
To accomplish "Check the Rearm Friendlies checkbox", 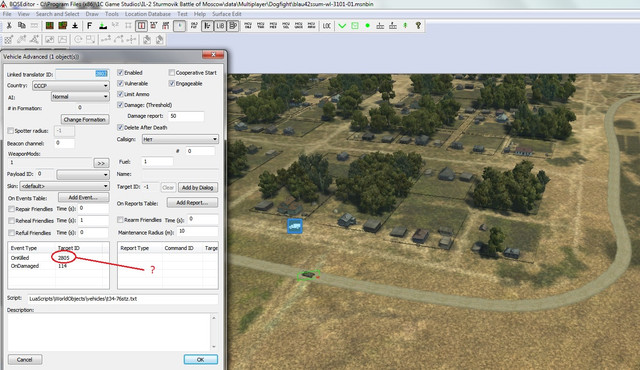I will point(120,219).
